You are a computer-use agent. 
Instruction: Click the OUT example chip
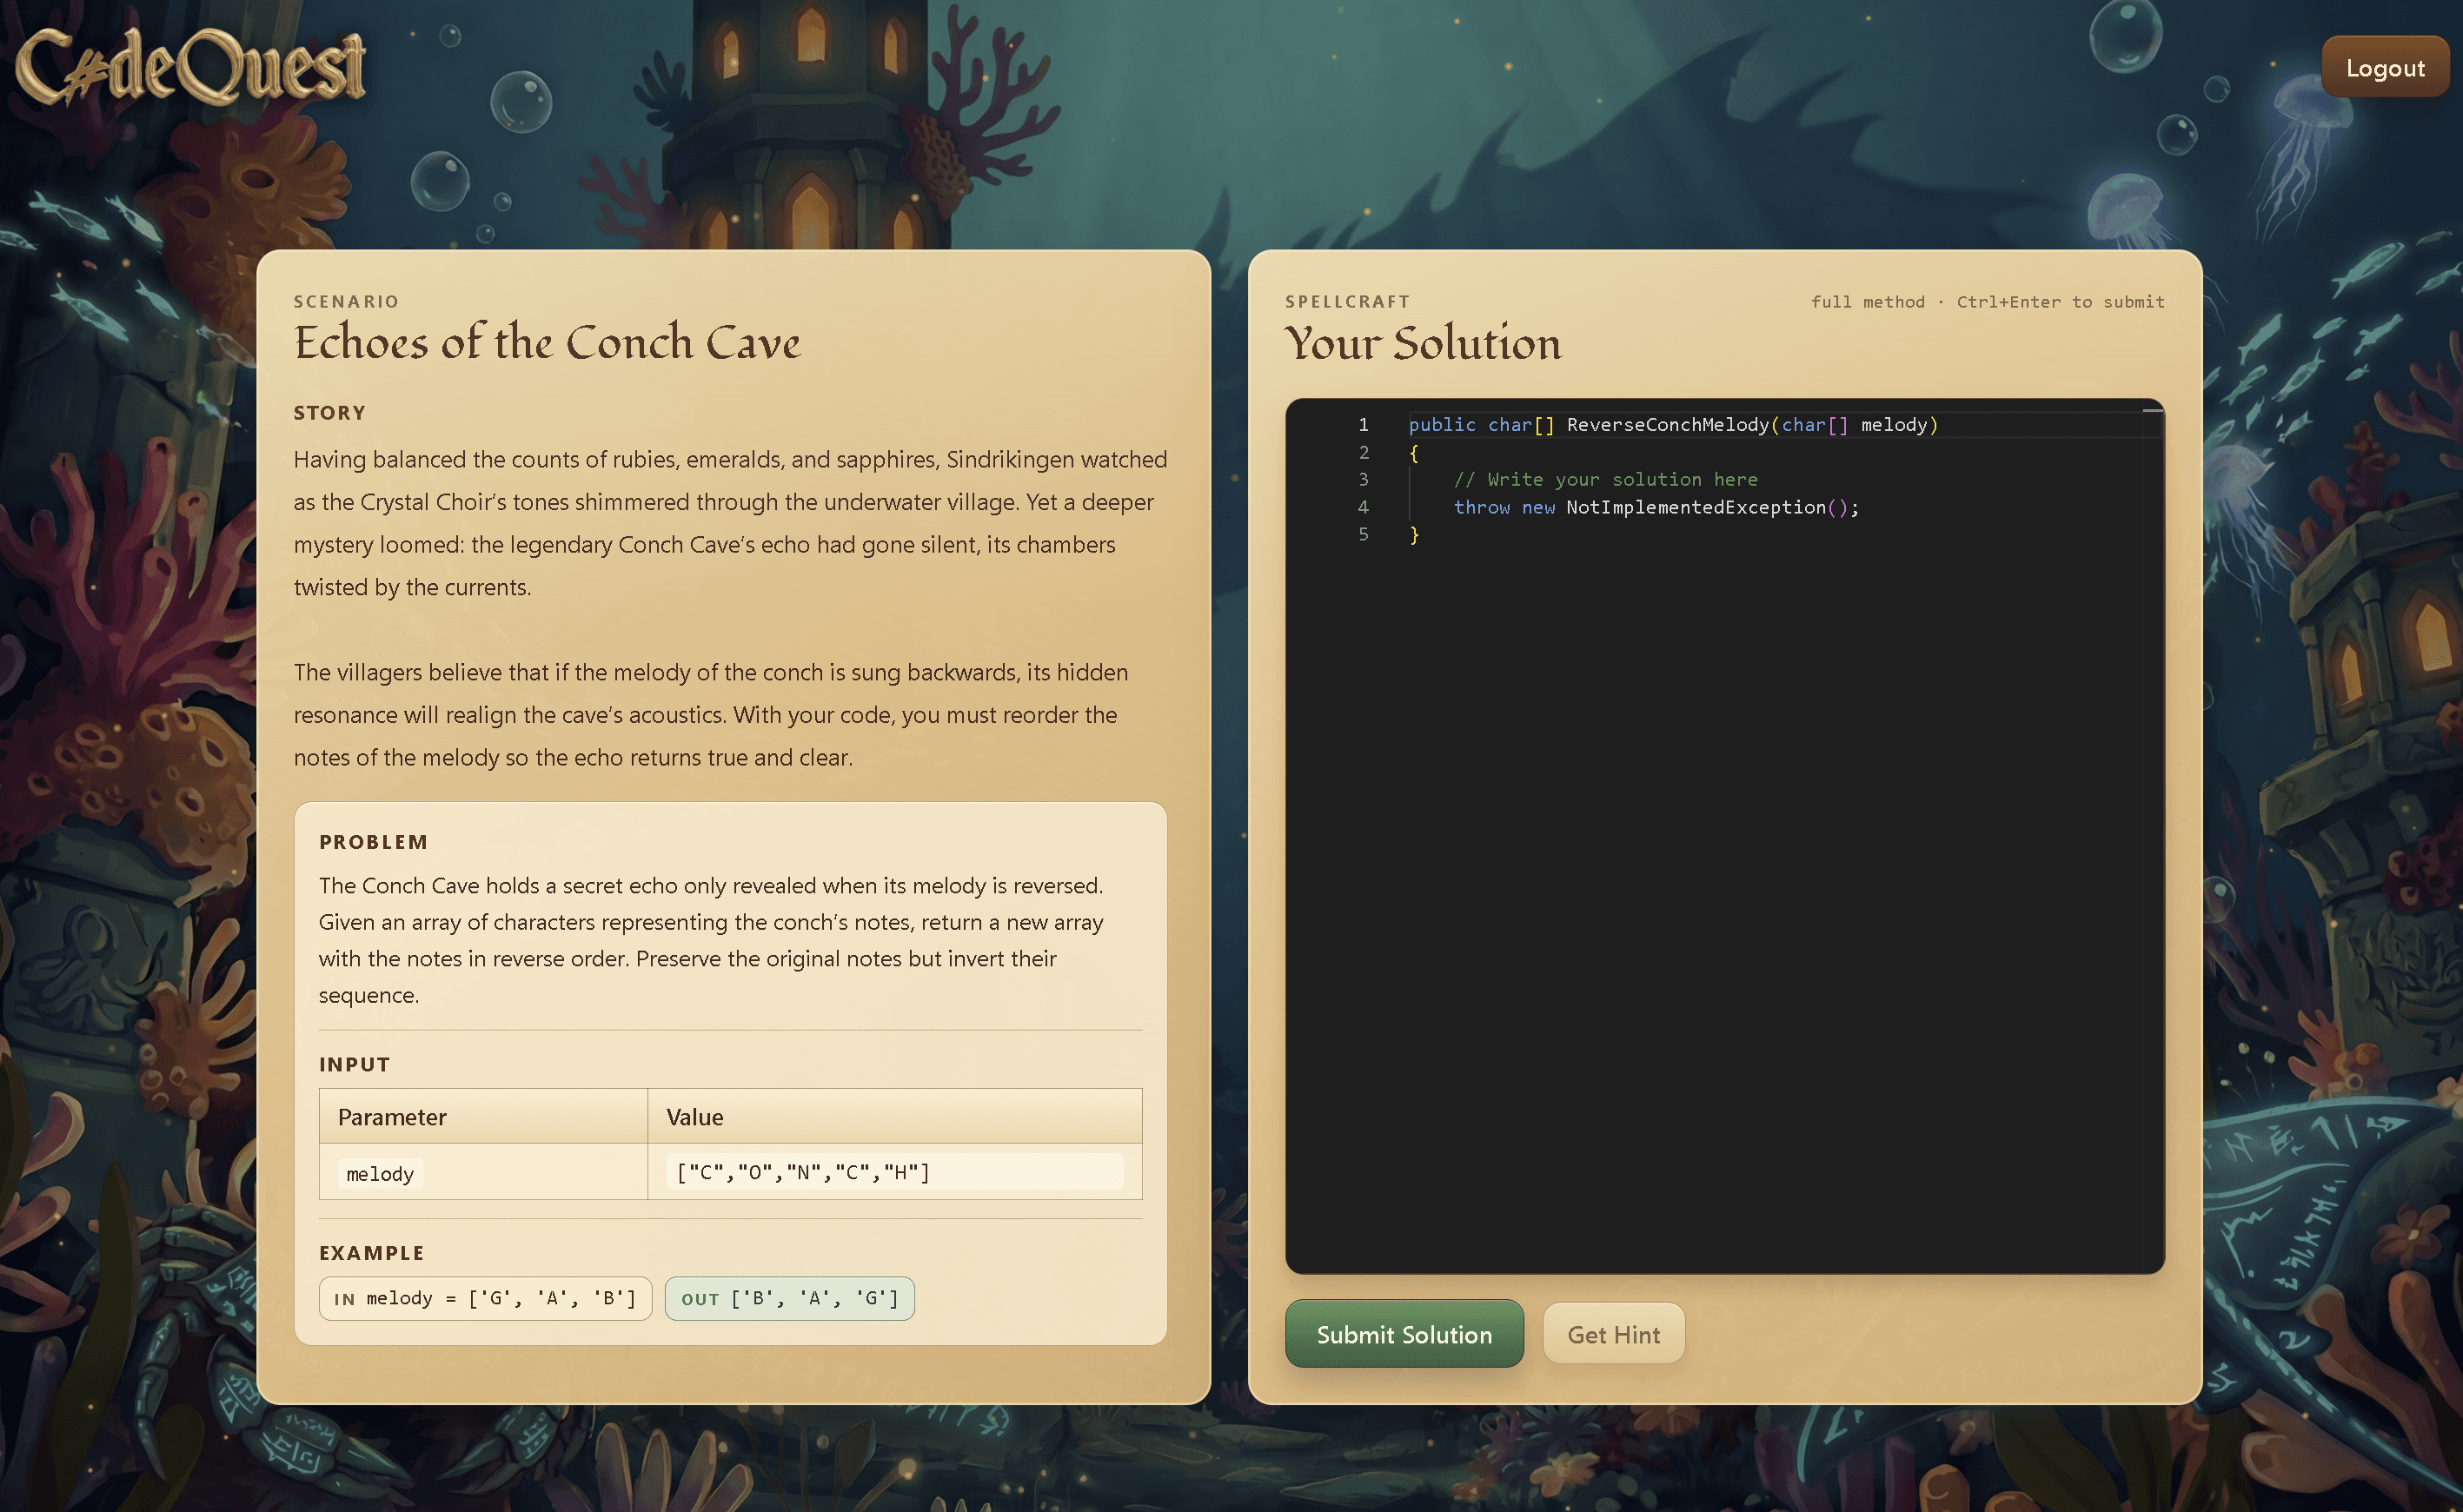[789, 1298]
